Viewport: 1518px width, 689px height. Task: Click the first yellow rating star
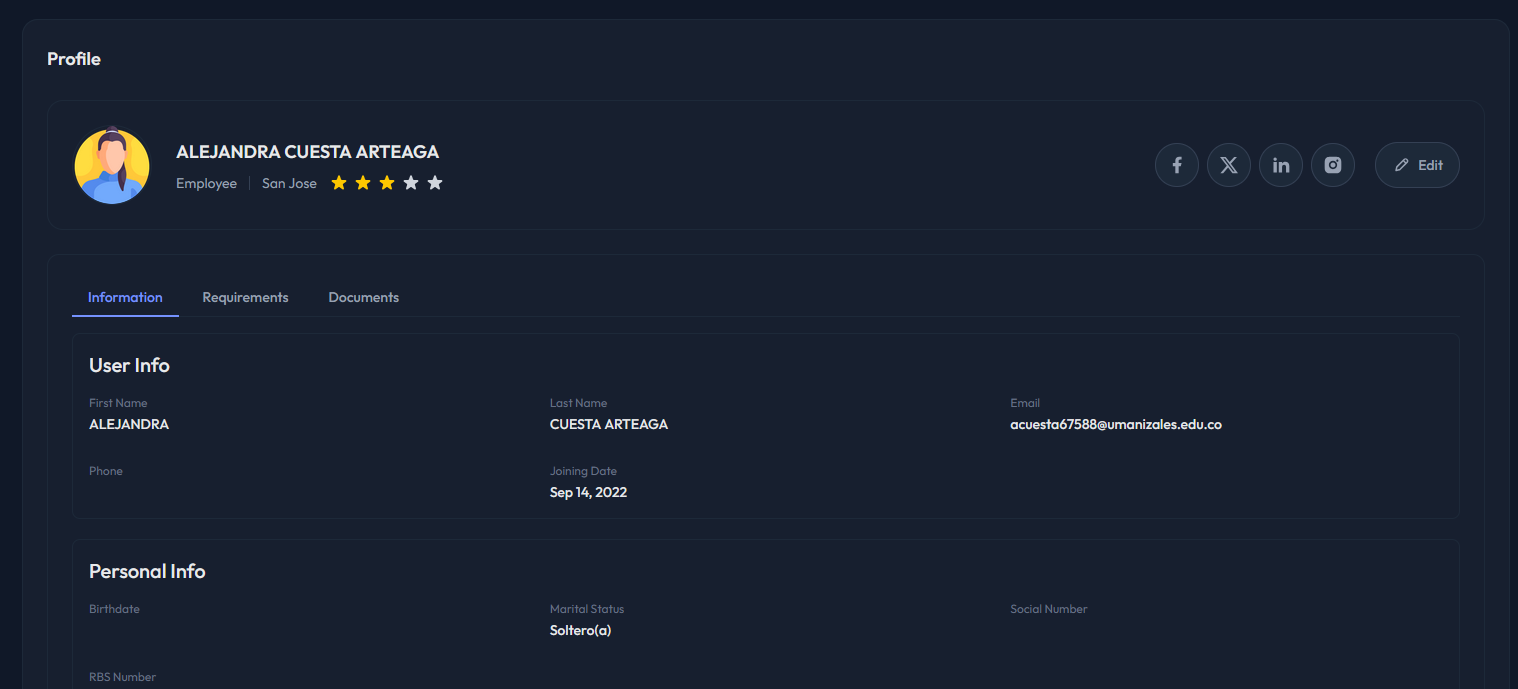[x=339, y=183]
